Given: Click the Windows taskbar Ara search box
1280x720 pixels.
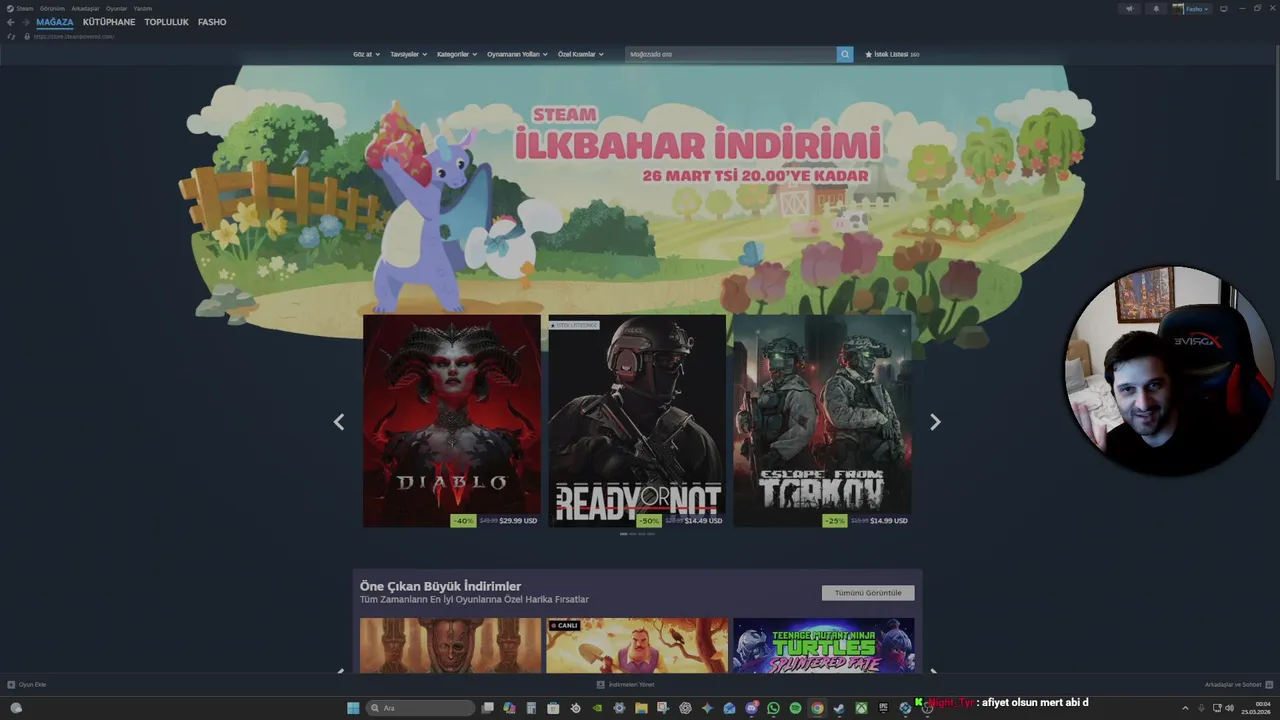Looking at the screenshot, I should coord(420,708).
